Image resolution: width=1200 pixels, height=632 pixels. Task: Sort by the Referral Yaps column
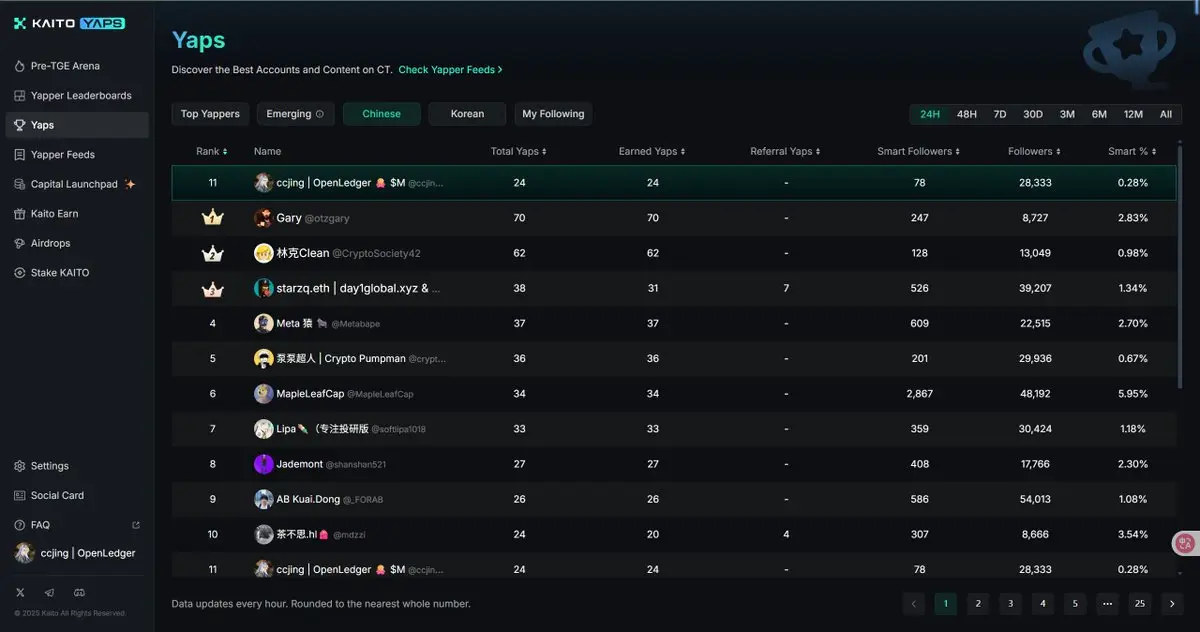pos(785,151)
